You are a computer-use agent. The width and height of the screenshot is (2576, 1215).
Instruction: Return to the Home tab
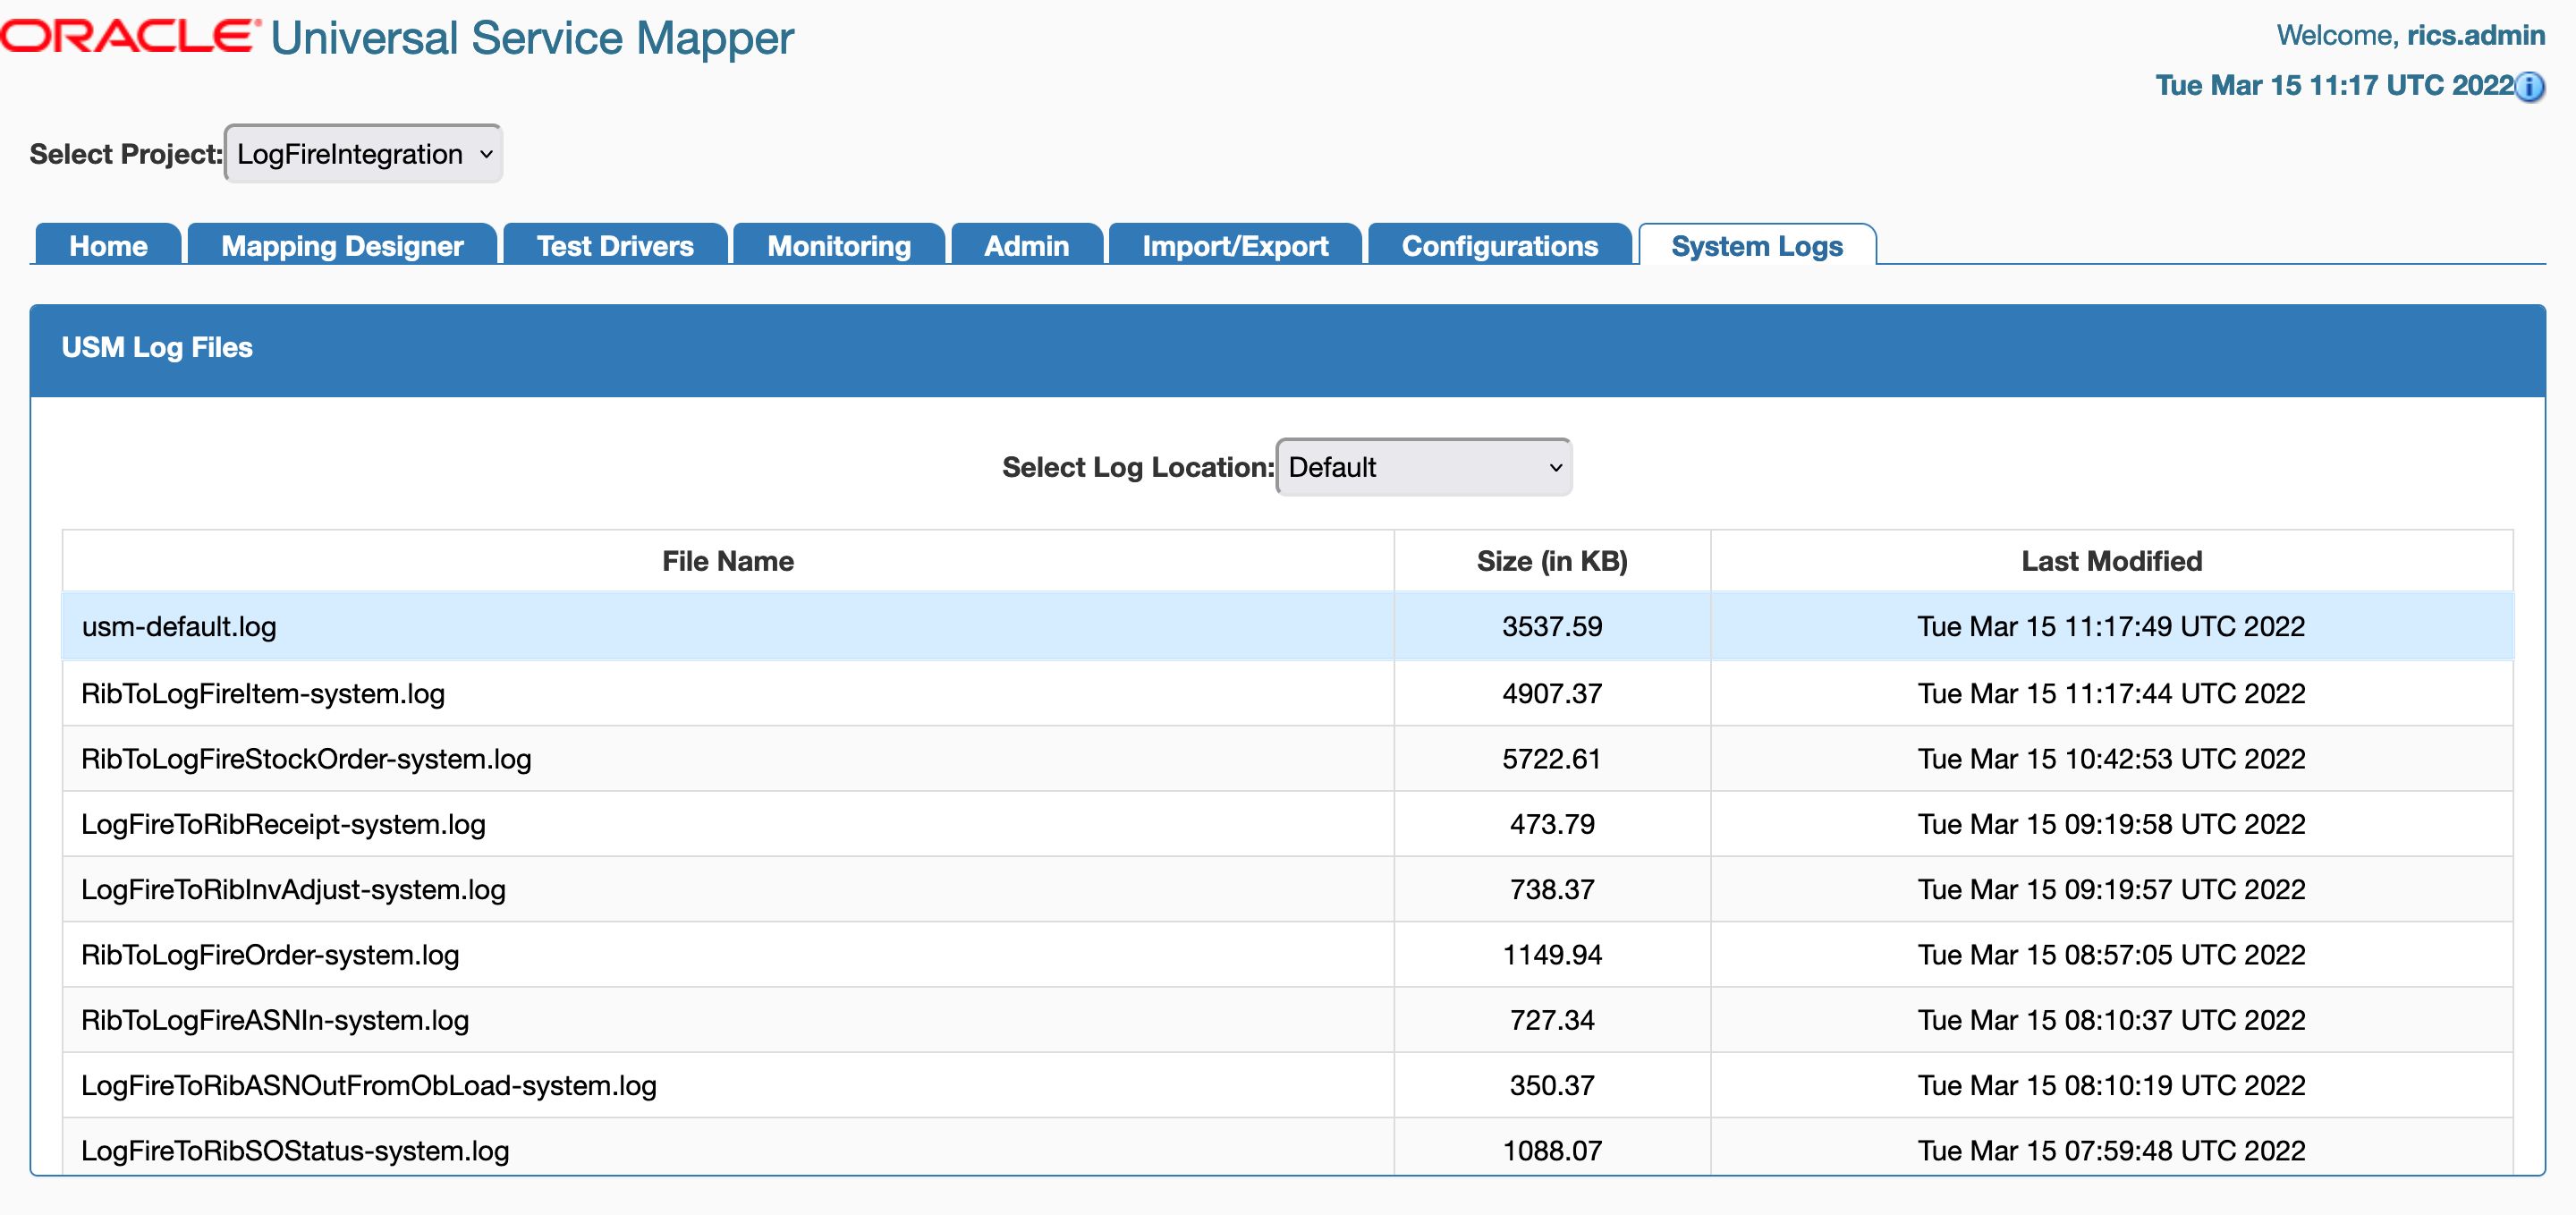[x=107, y=245]
